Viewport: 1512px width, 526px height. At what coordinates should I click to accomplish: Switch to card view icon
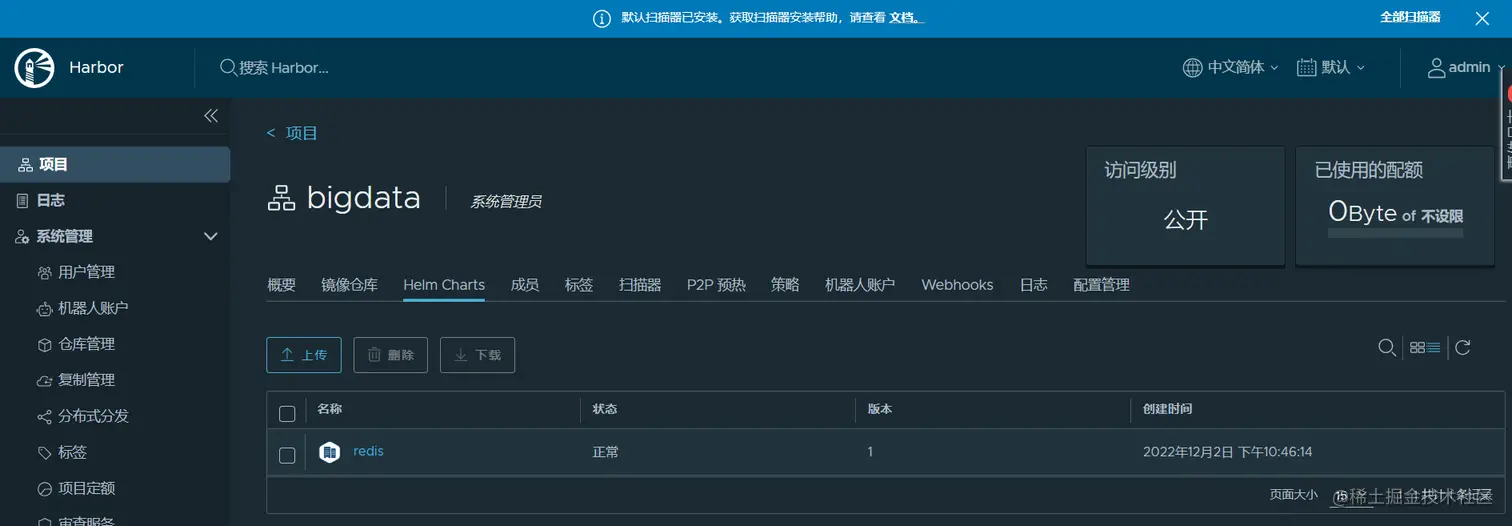1417,348
